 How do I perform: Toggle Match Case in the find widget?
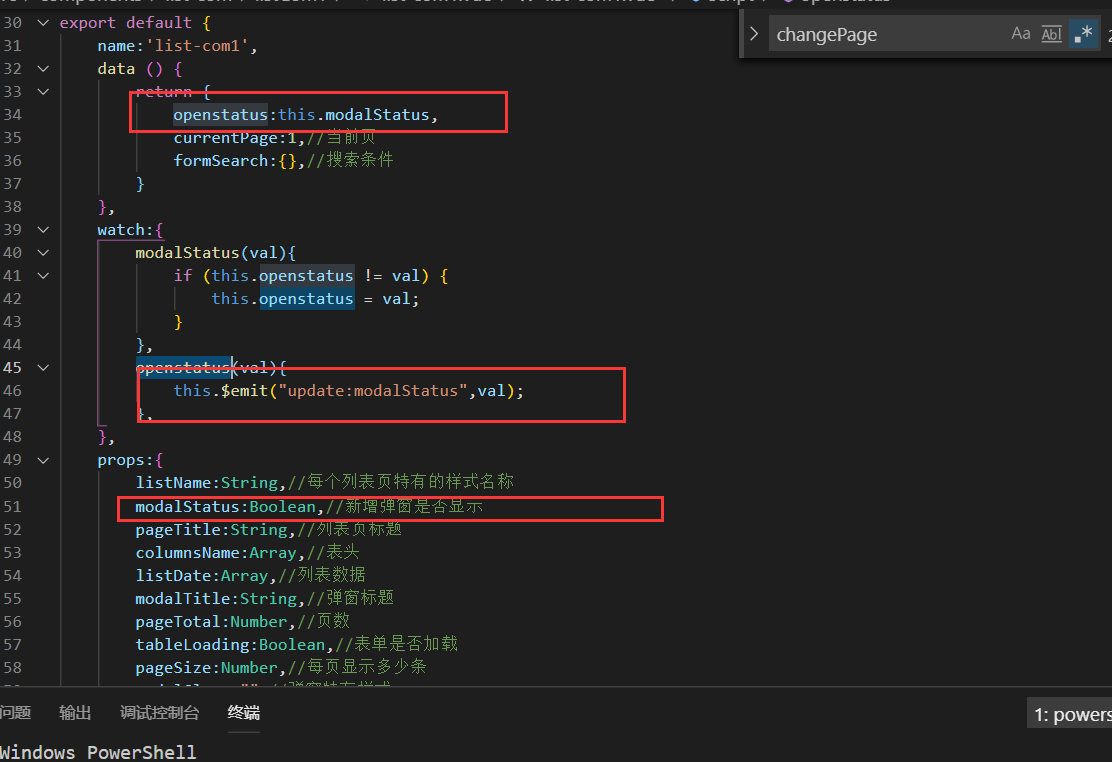click(x=1021, y=33)
